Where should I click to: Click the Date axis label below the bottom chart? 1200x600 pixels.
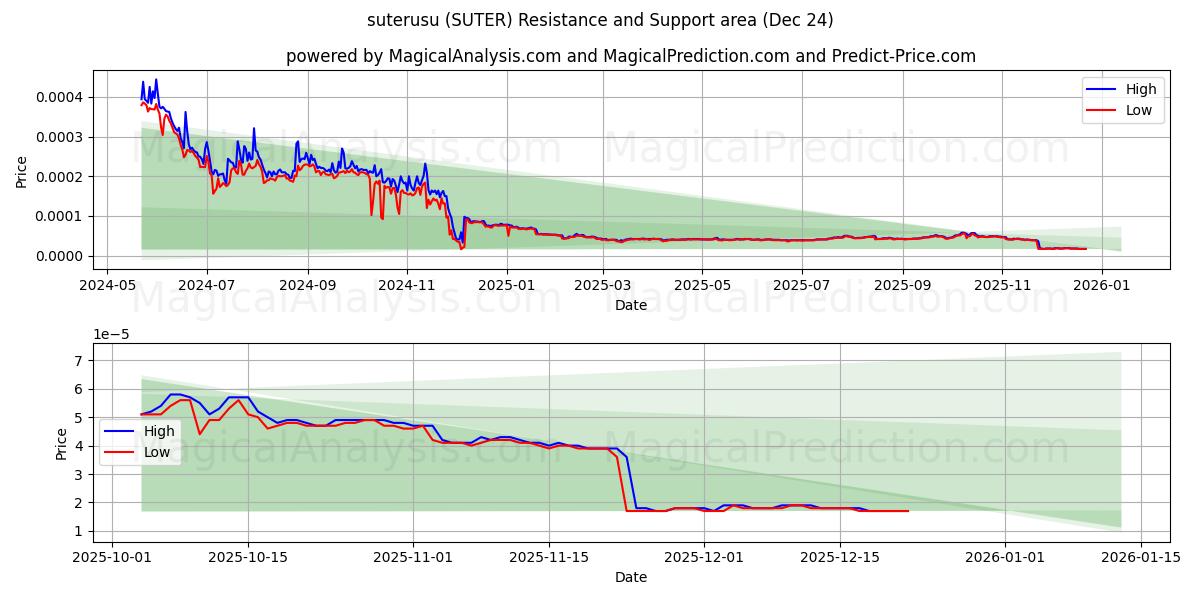pos(634,577)
